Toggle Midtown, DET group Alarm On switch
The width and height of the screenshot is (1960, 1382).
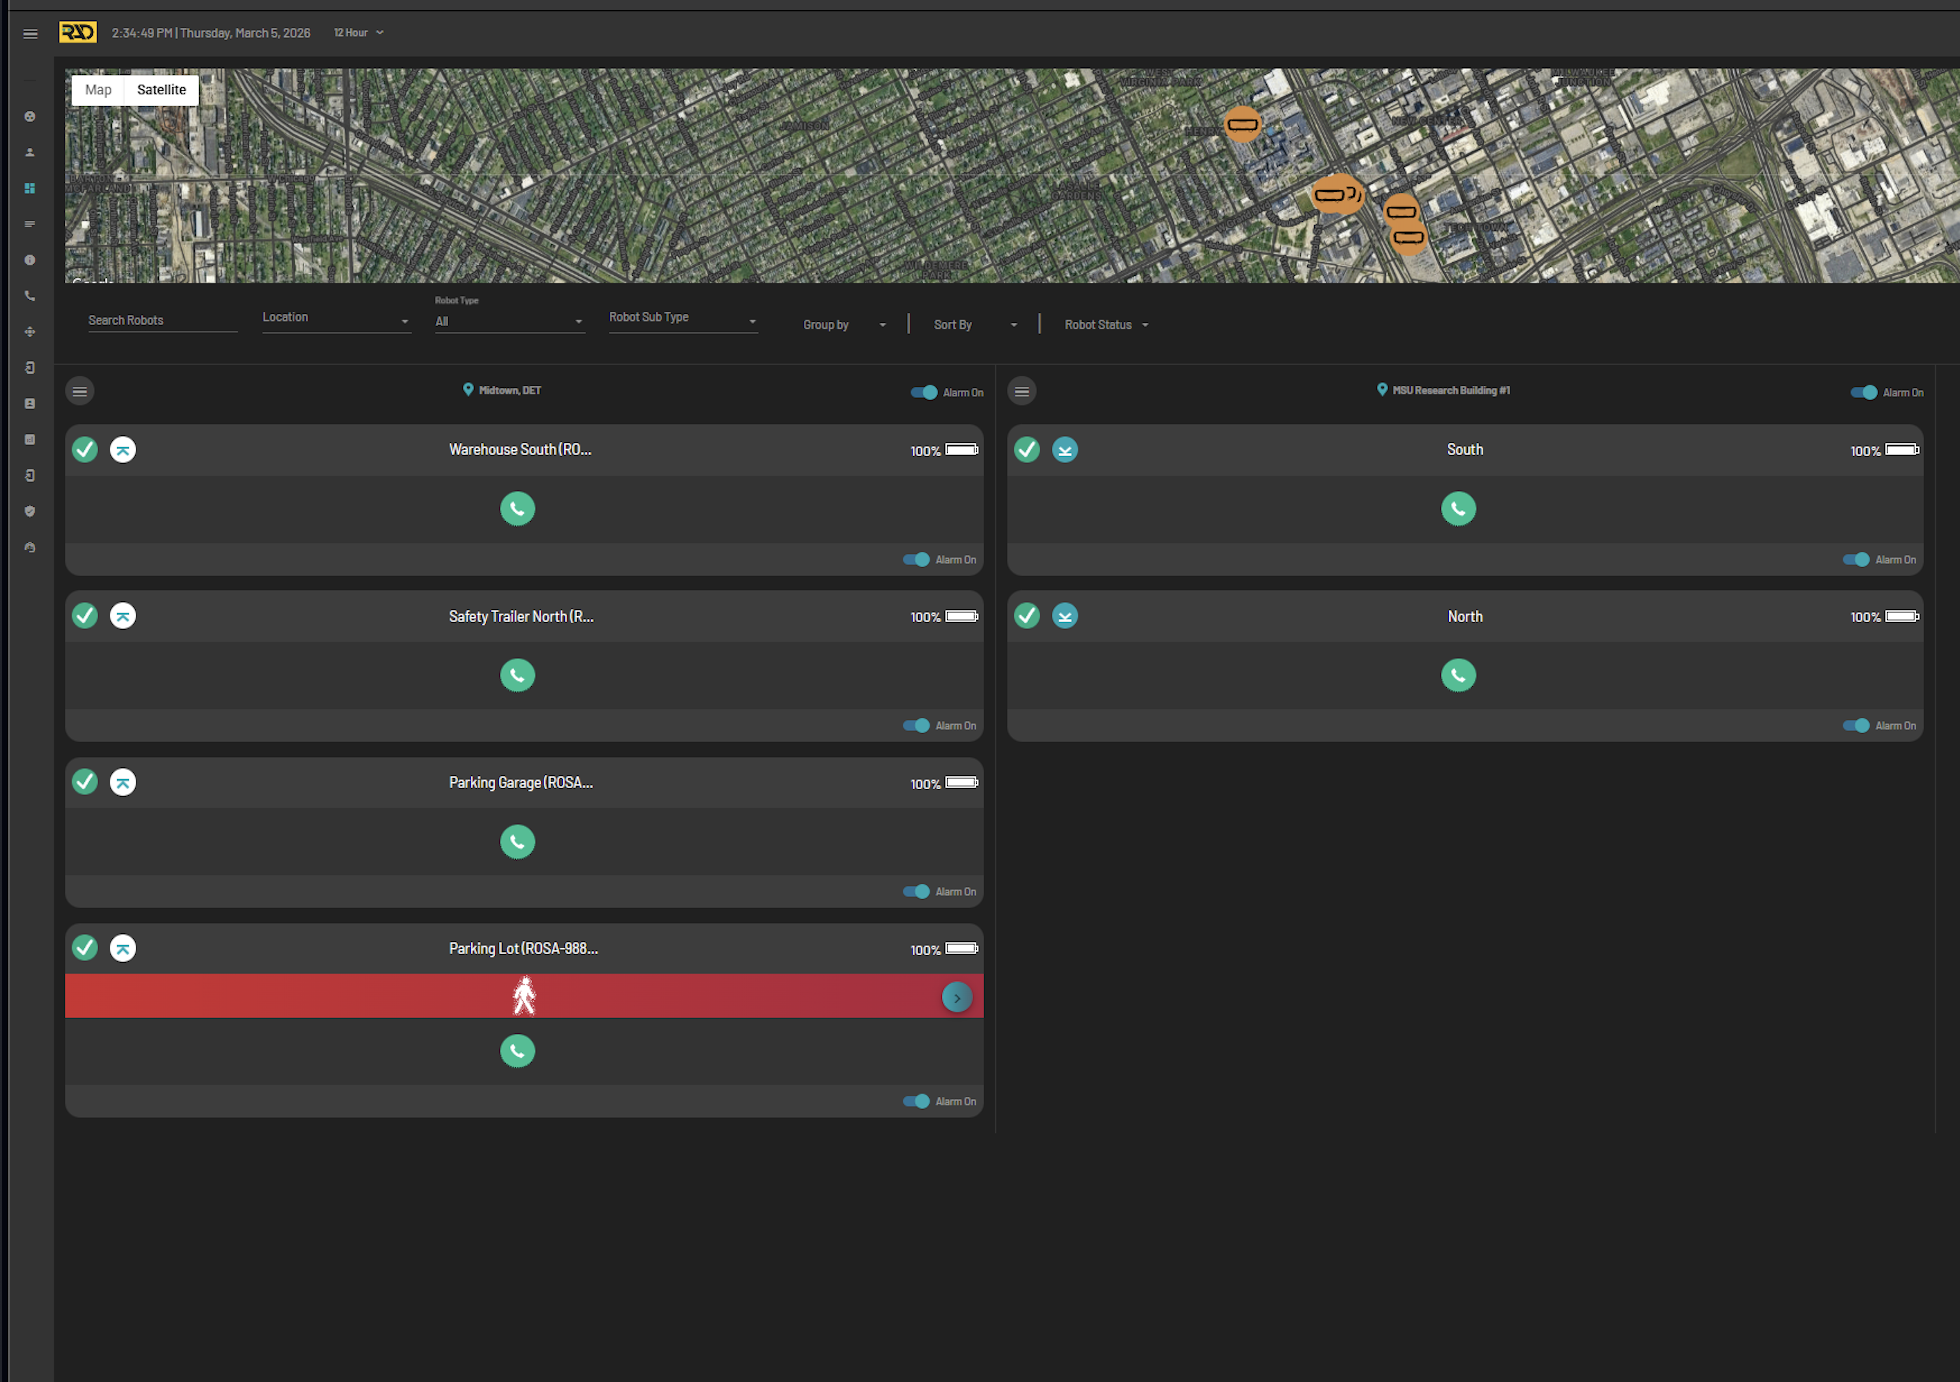(x=924, y=392)
